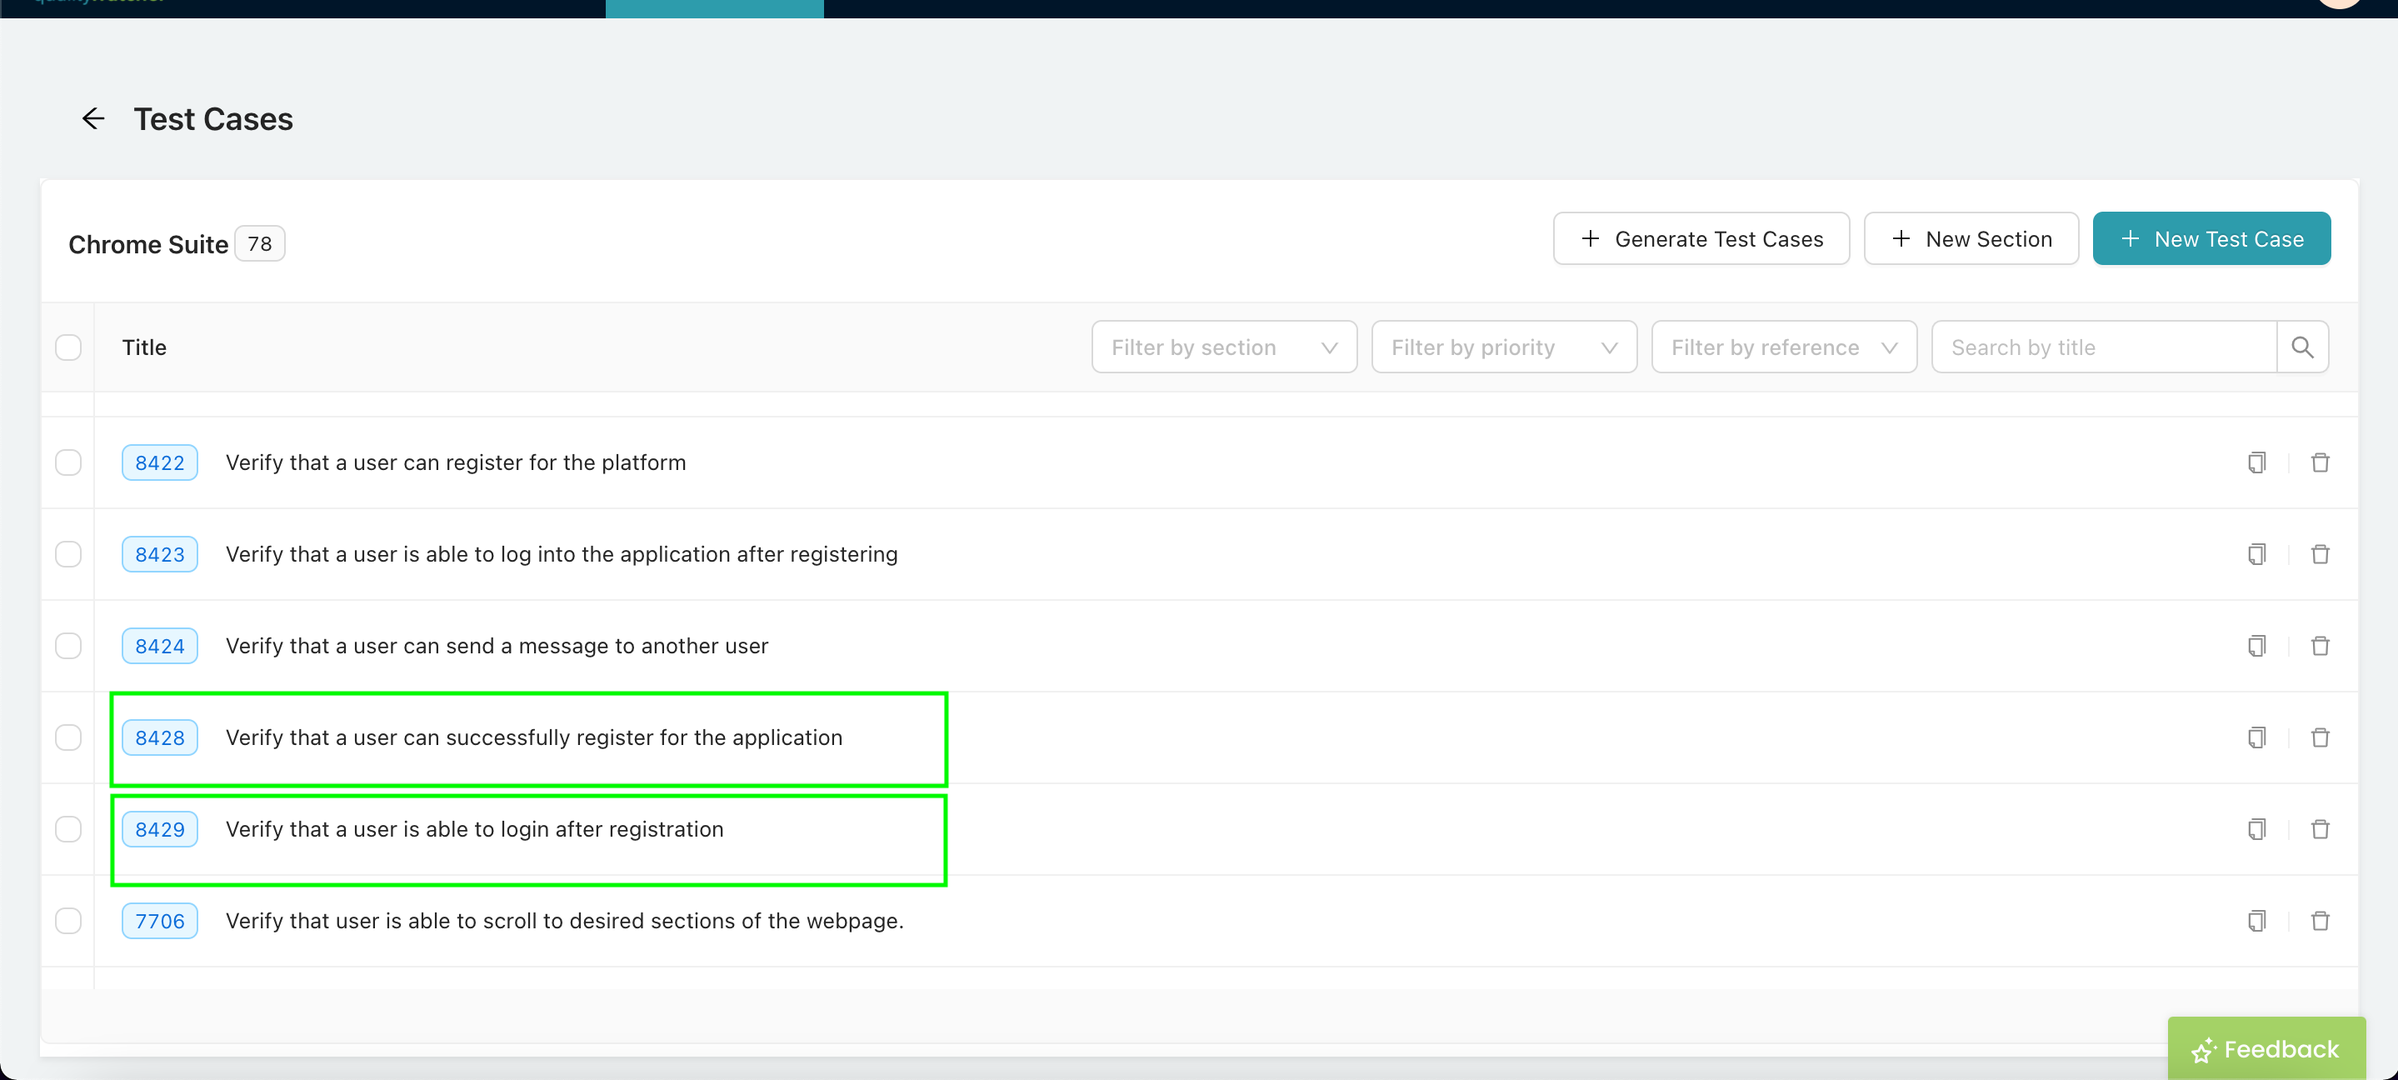The width and height of the screenshot is (2398, 1080).
Task: Select test case 8428 checkbox
Action: 68,737
